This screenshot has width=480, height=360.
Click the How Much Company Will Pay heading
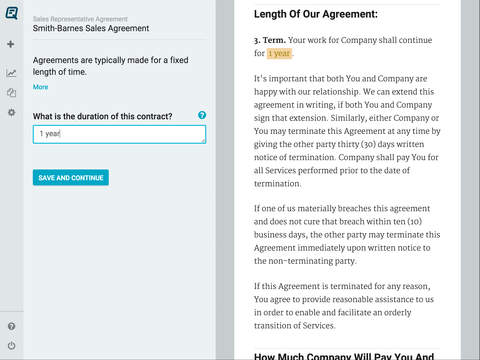pyautogui.click(x=344, y=356)
